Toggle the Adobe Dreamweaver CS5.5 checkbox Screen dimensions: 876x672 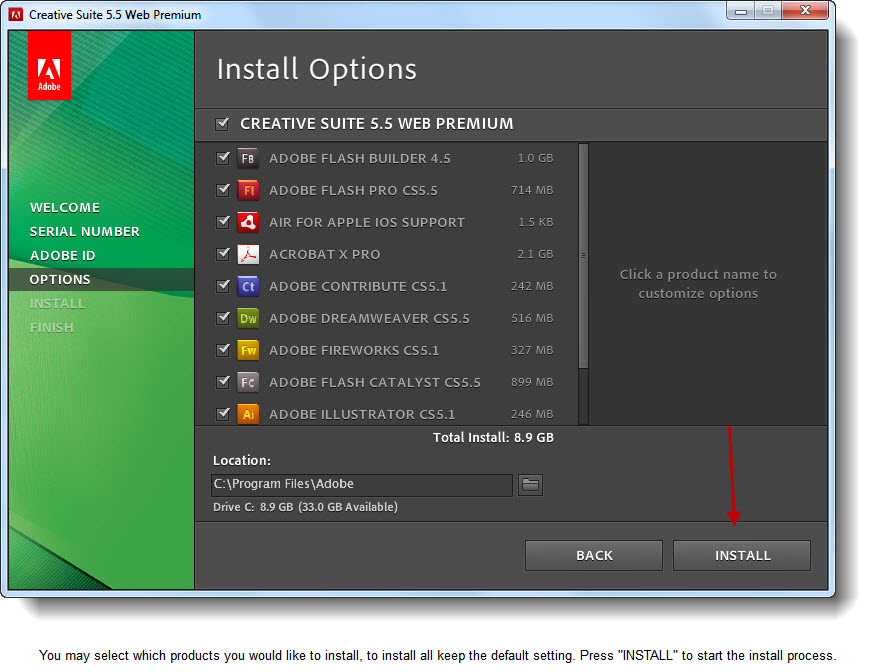pyautogui.click(x=223, y=318)
